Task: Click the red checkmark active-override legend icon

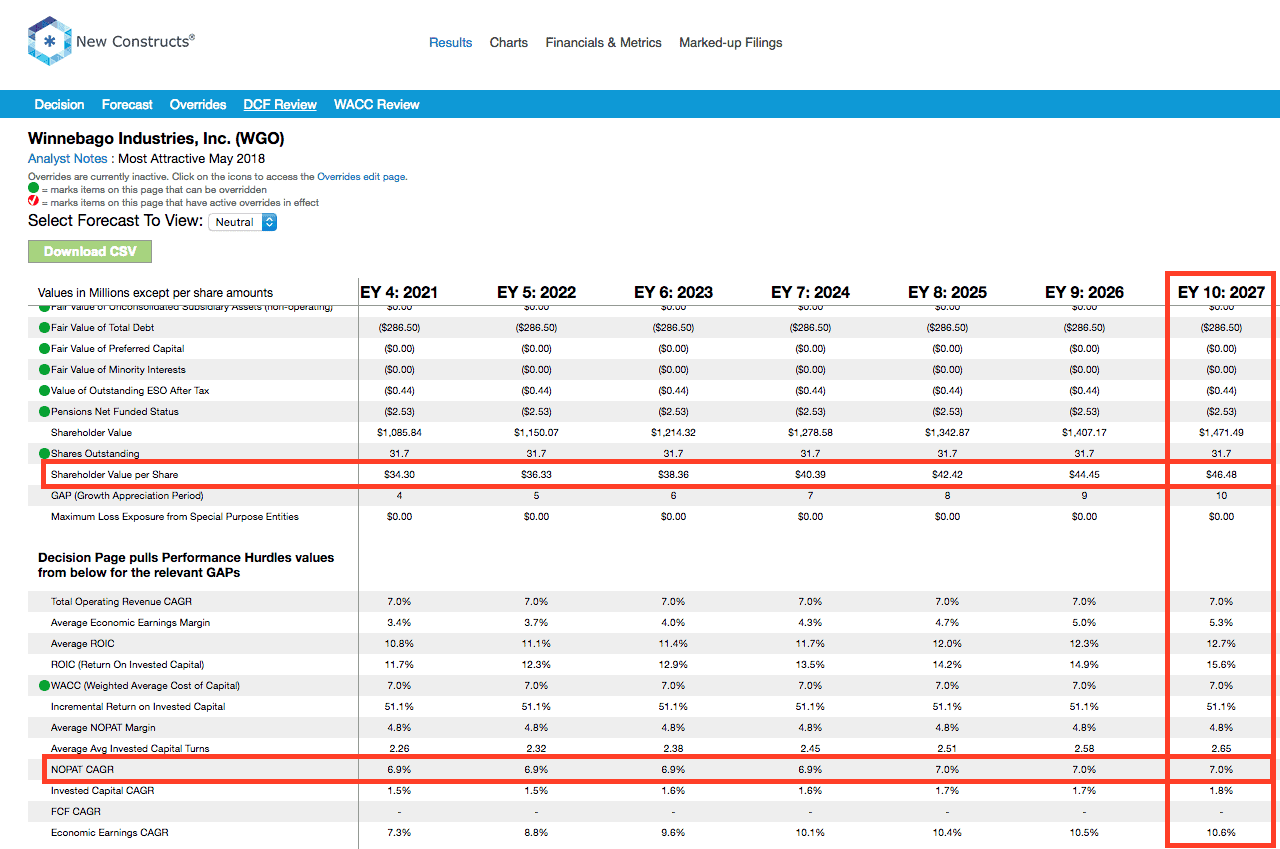Action: coord(33,201)
